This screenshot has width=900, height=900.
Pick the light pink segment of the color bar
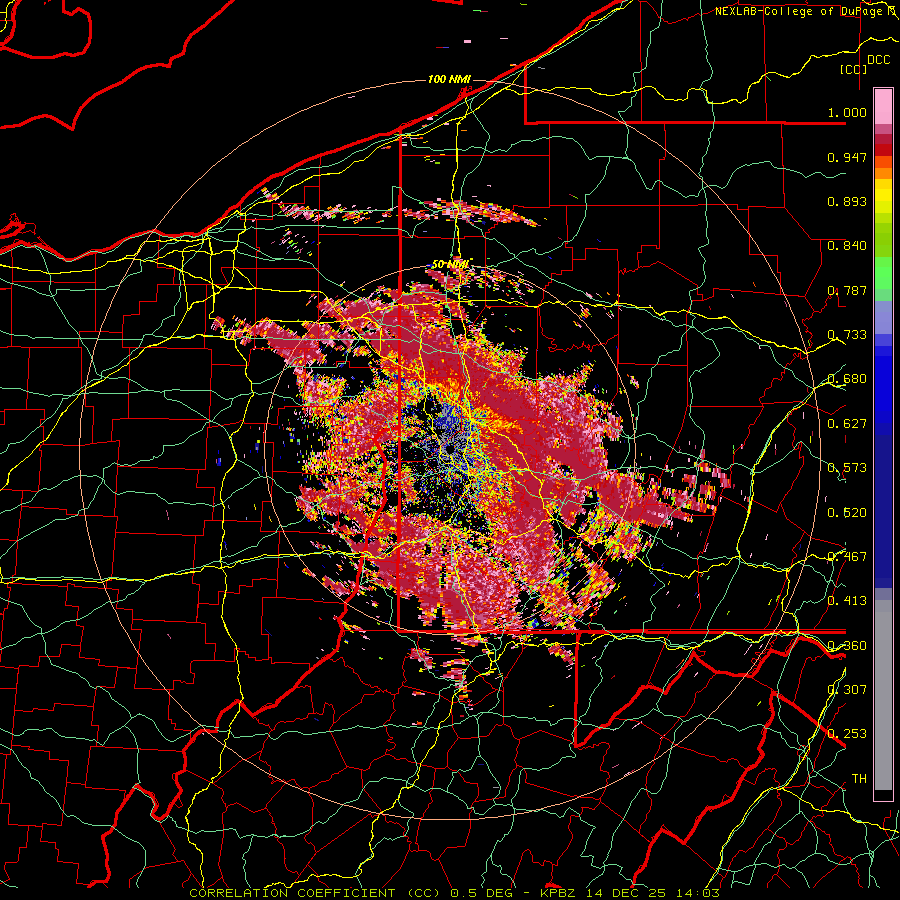pos(883,107)
